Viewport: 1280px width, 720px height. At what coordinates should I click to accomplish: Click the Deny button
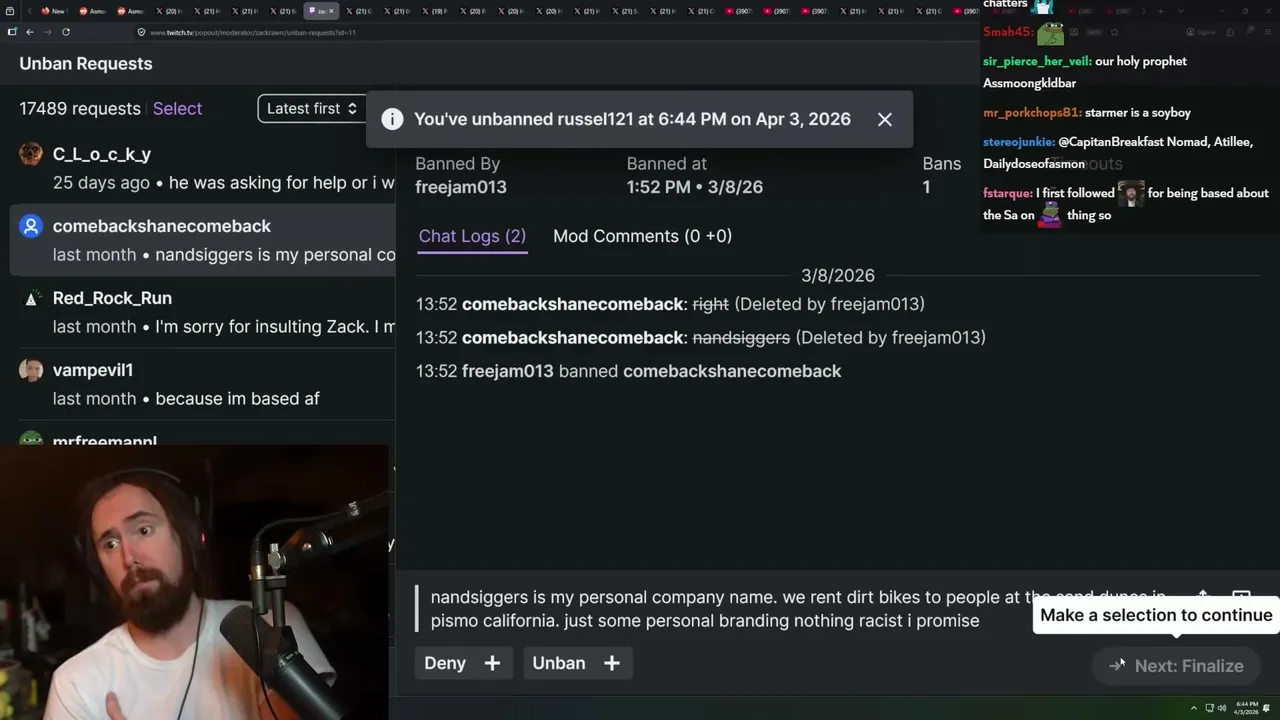coord(462,663)
